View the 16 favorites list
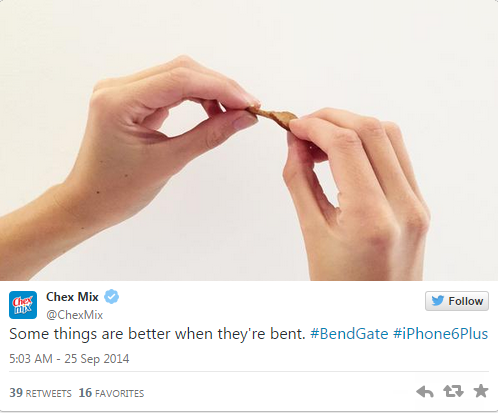This screenshot has height=413, width=498. pos(111,393)
